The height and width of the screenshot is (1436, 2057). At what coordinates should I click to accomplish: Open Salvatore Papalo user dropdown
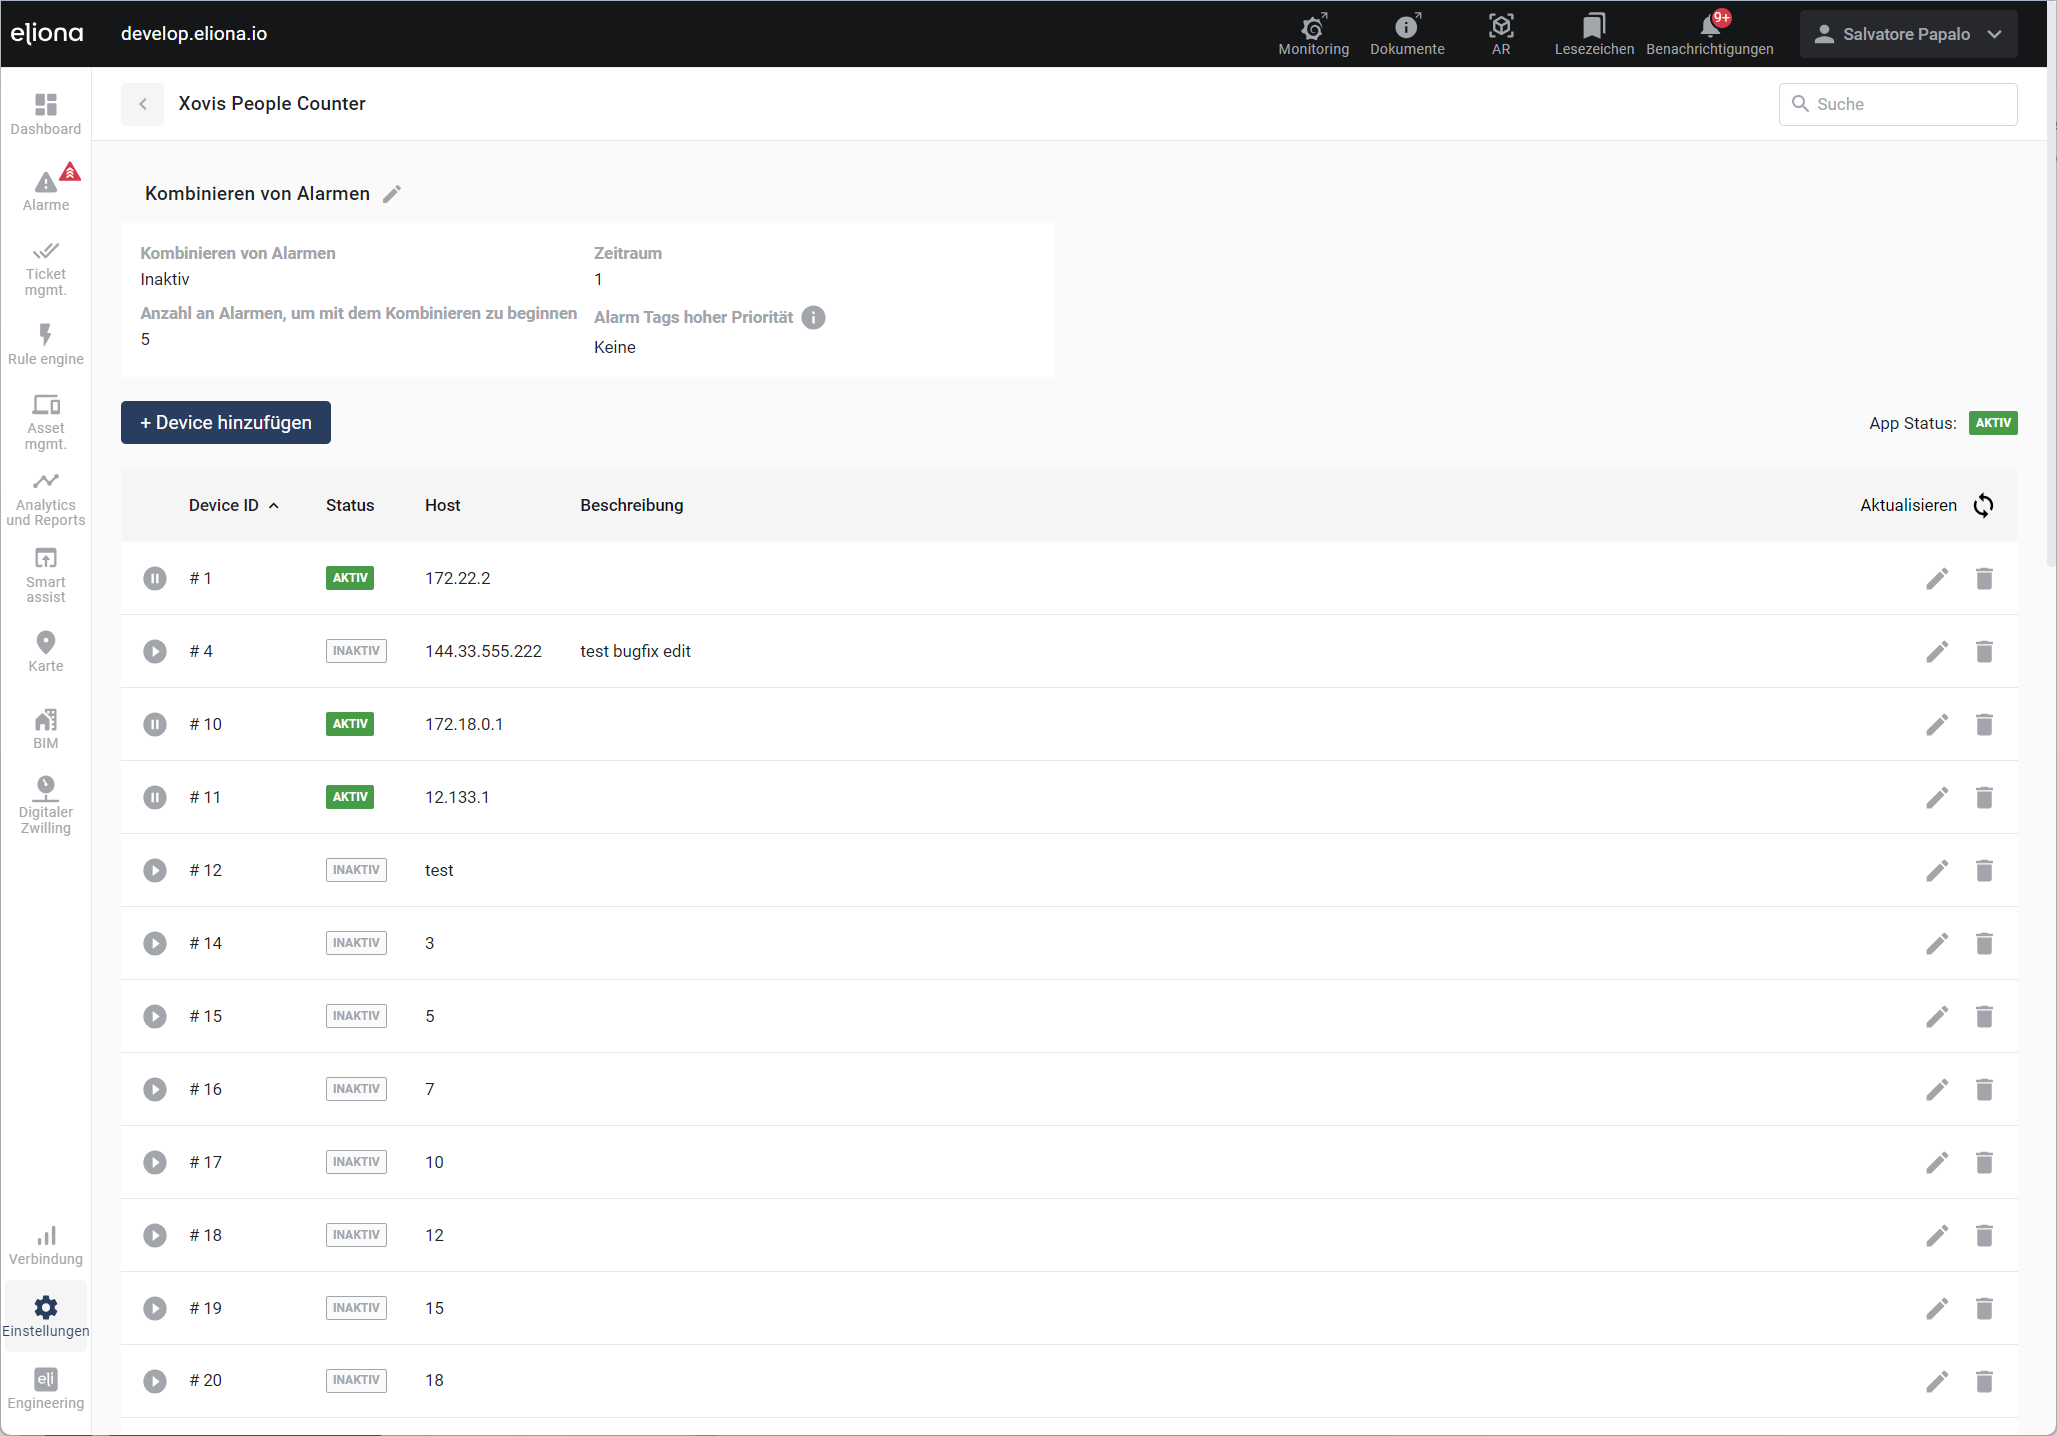pos(1908,34)
